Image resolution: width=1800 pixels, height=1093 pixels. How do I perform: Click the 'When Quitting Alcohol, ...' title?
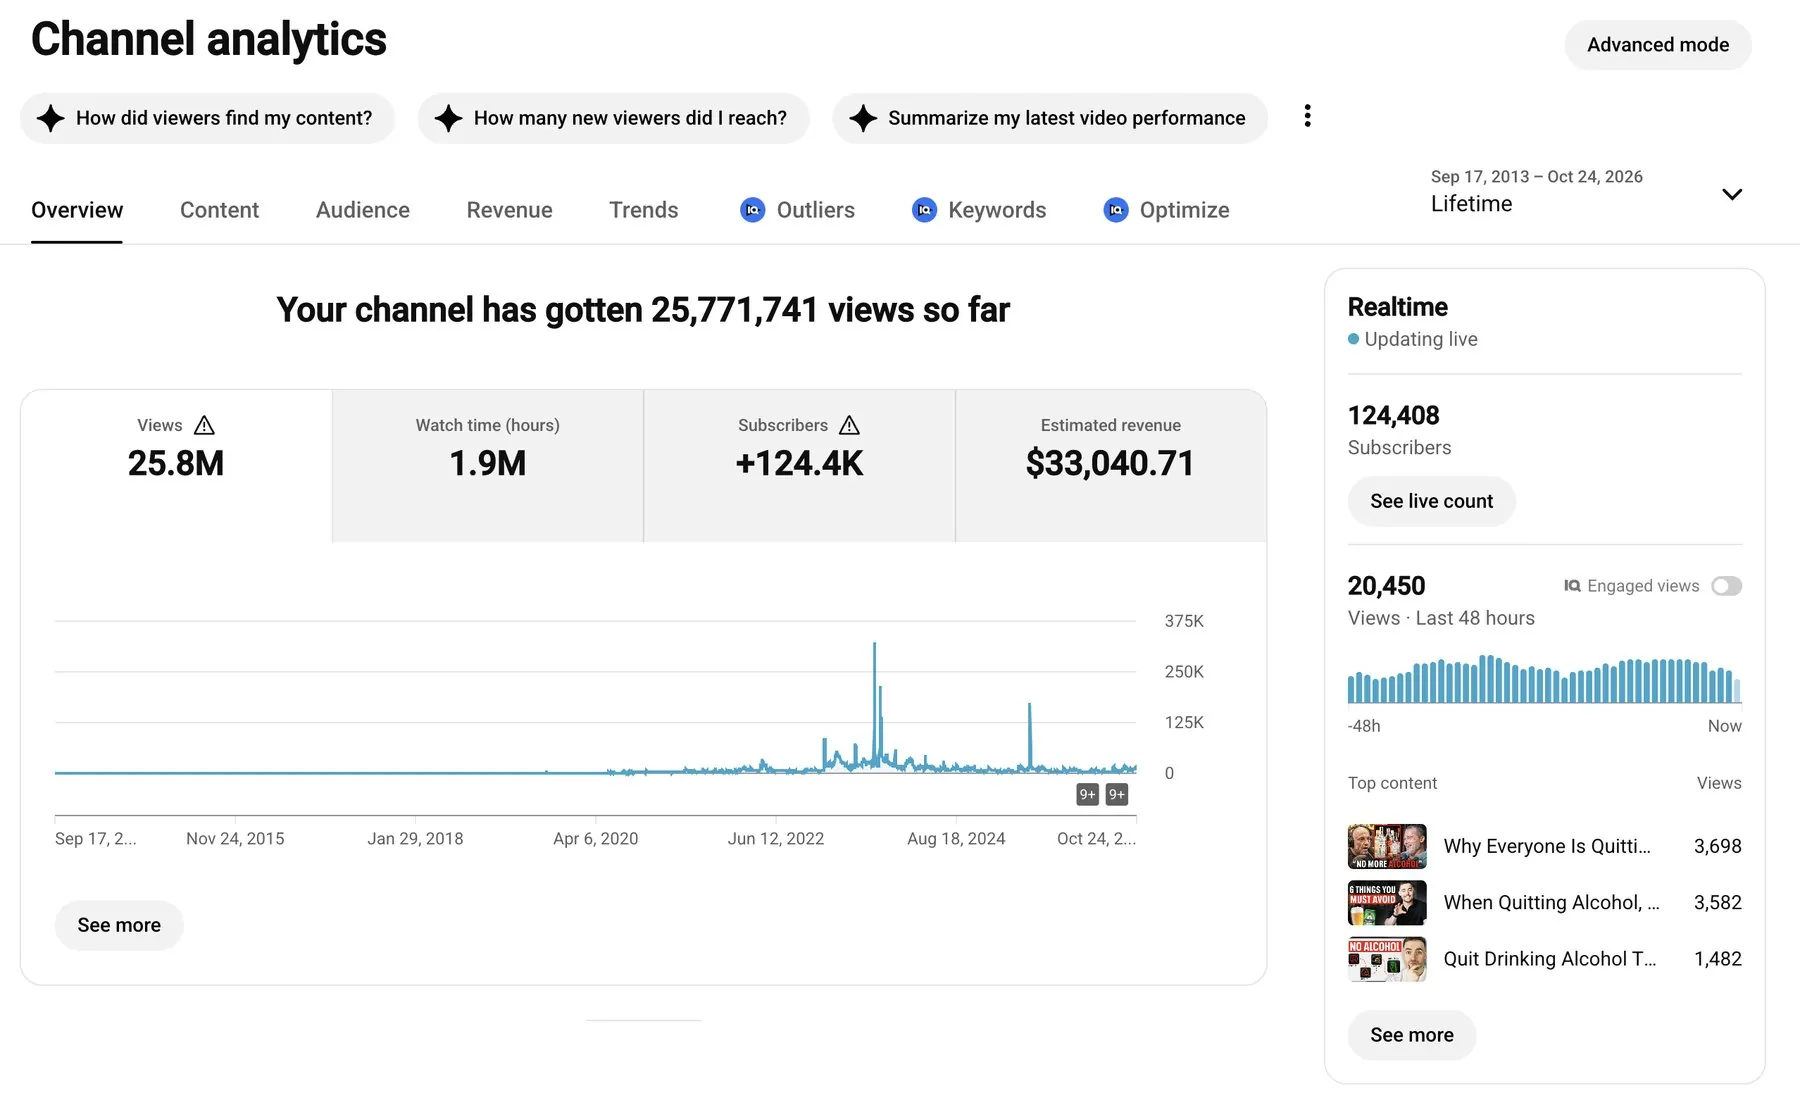[1551, 902]
